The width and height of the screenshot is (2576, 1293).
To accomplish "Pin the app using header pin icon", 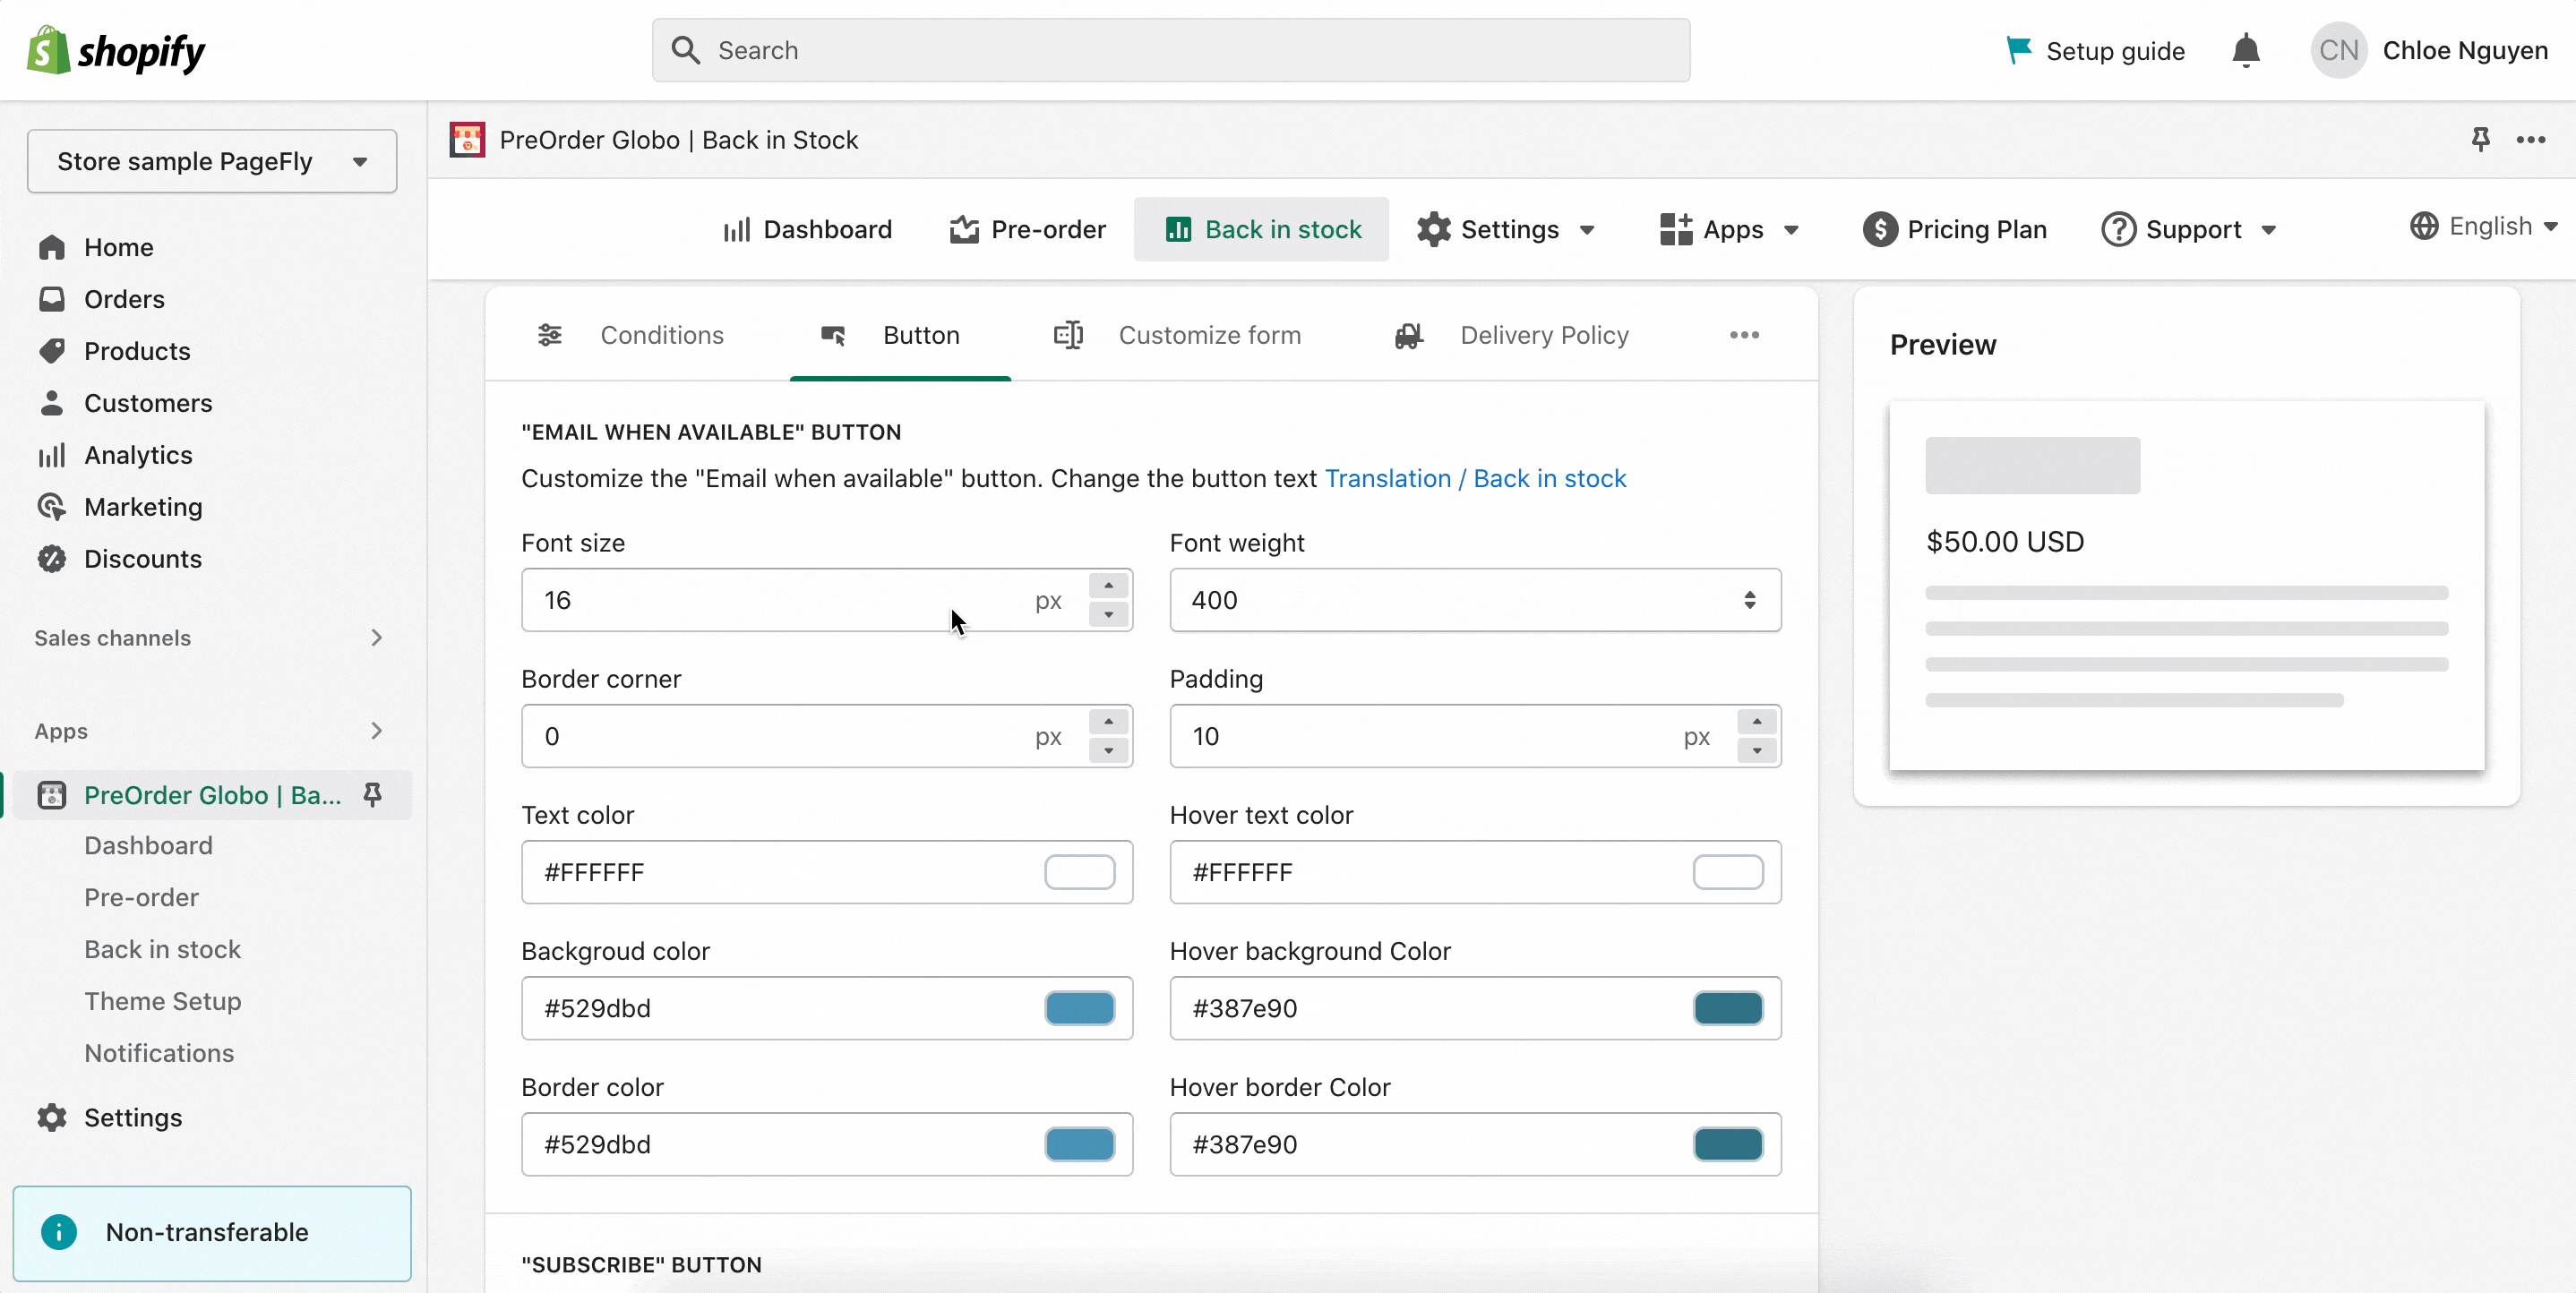I will pos(2480,139).
